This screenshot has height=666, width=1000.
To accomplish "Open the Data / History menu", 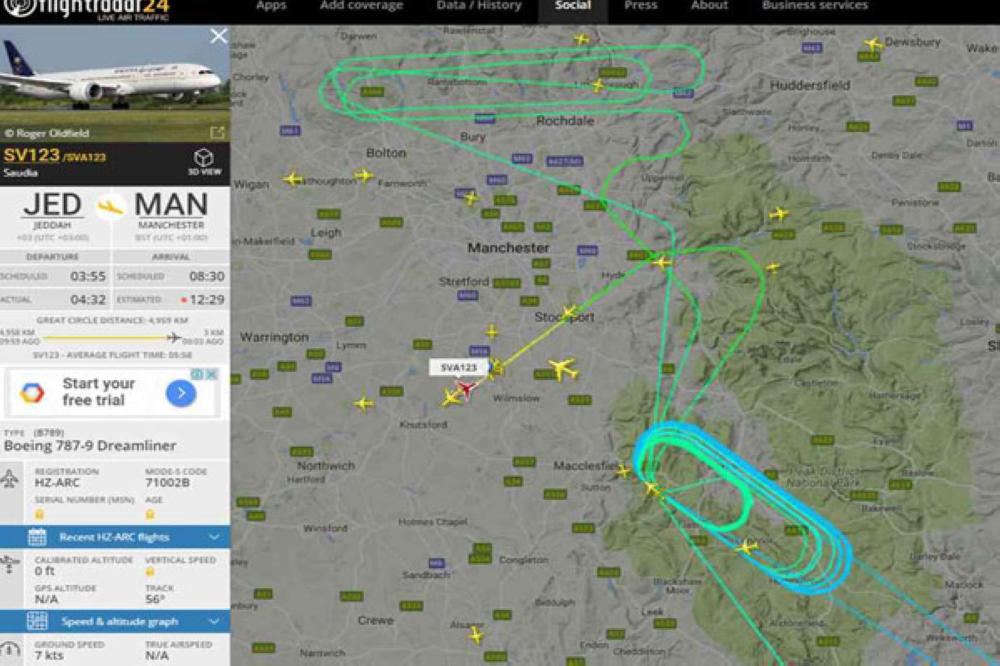I will tap(479, 6).
